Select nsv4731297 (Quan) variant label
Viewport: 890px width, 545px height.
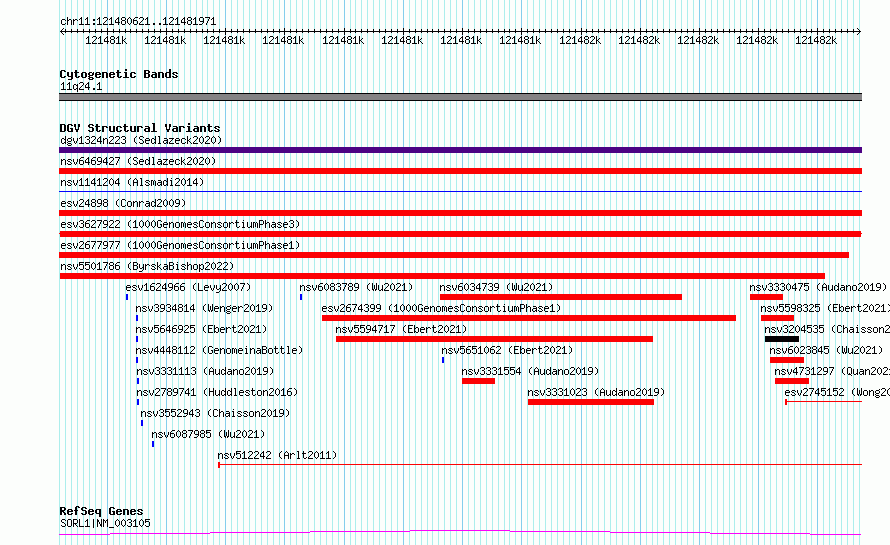tap(832, 371)
